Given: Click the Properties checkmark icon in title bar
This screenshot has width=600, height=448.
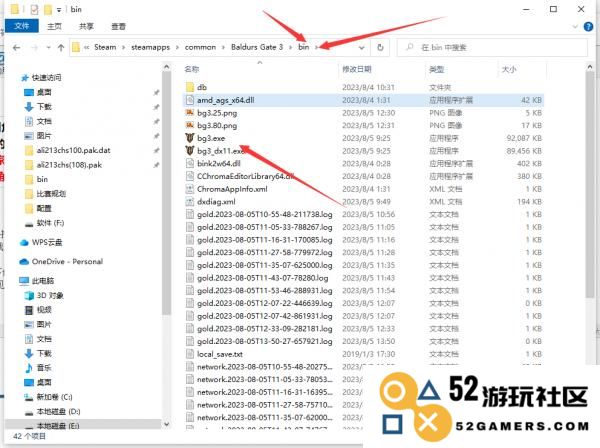Looking at the screenshot, I should tap(34, 9).
